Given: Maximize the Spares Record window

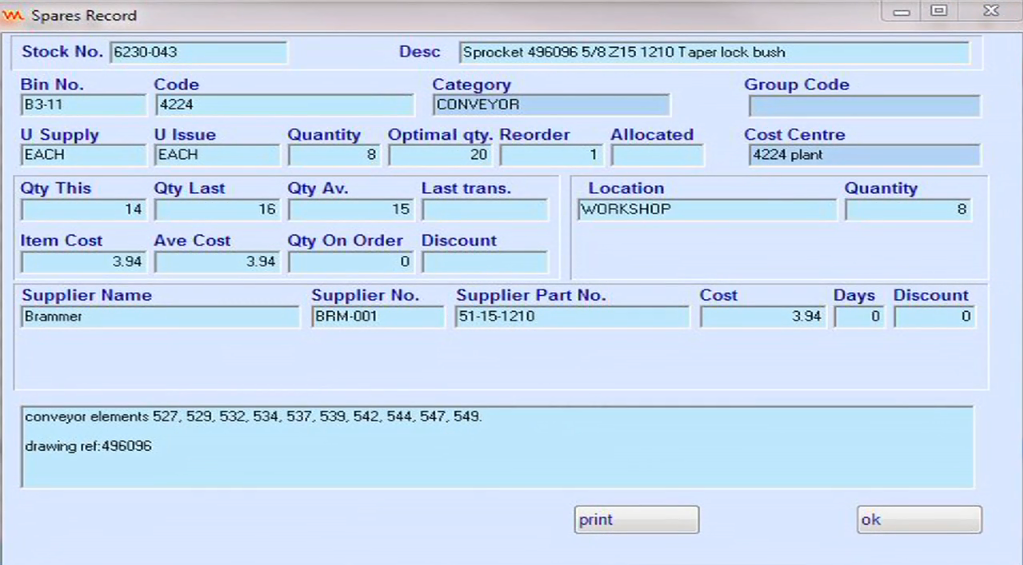Looking at the screenshot, I should pyautogui.click(x=938, y=11).
